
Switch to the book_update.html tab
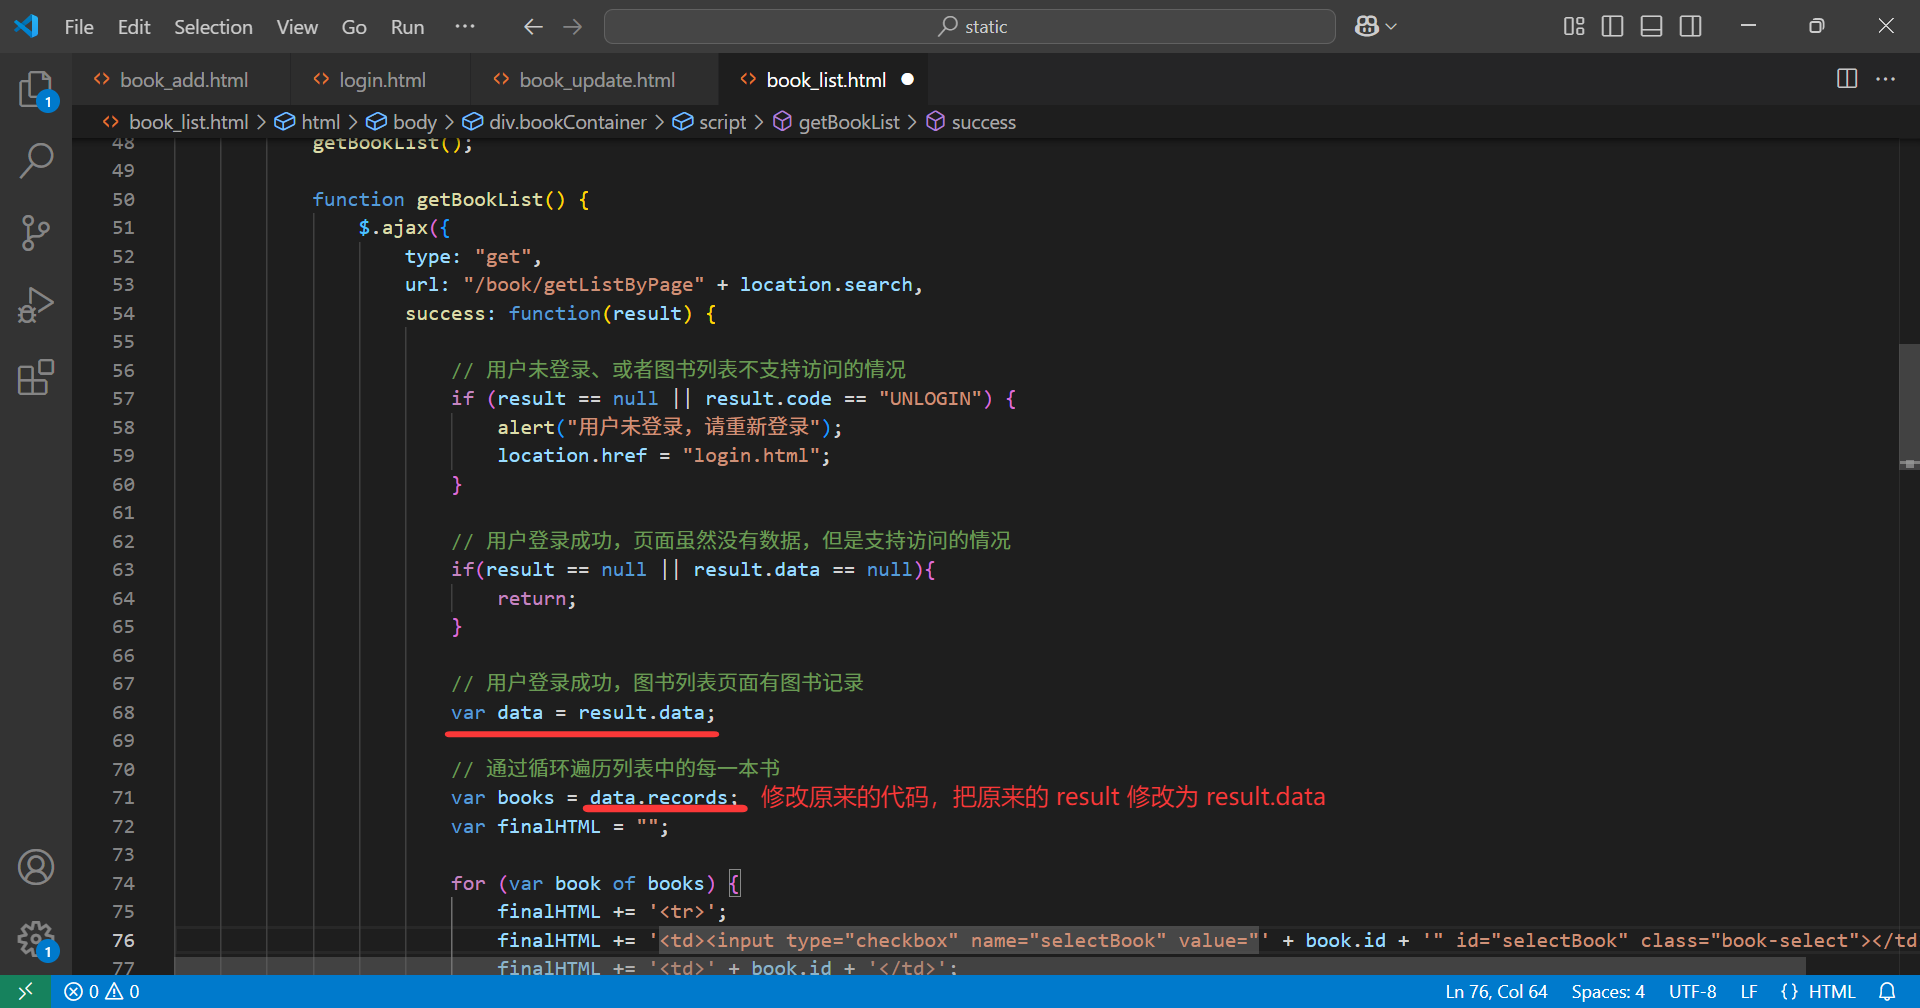(594, 80)
